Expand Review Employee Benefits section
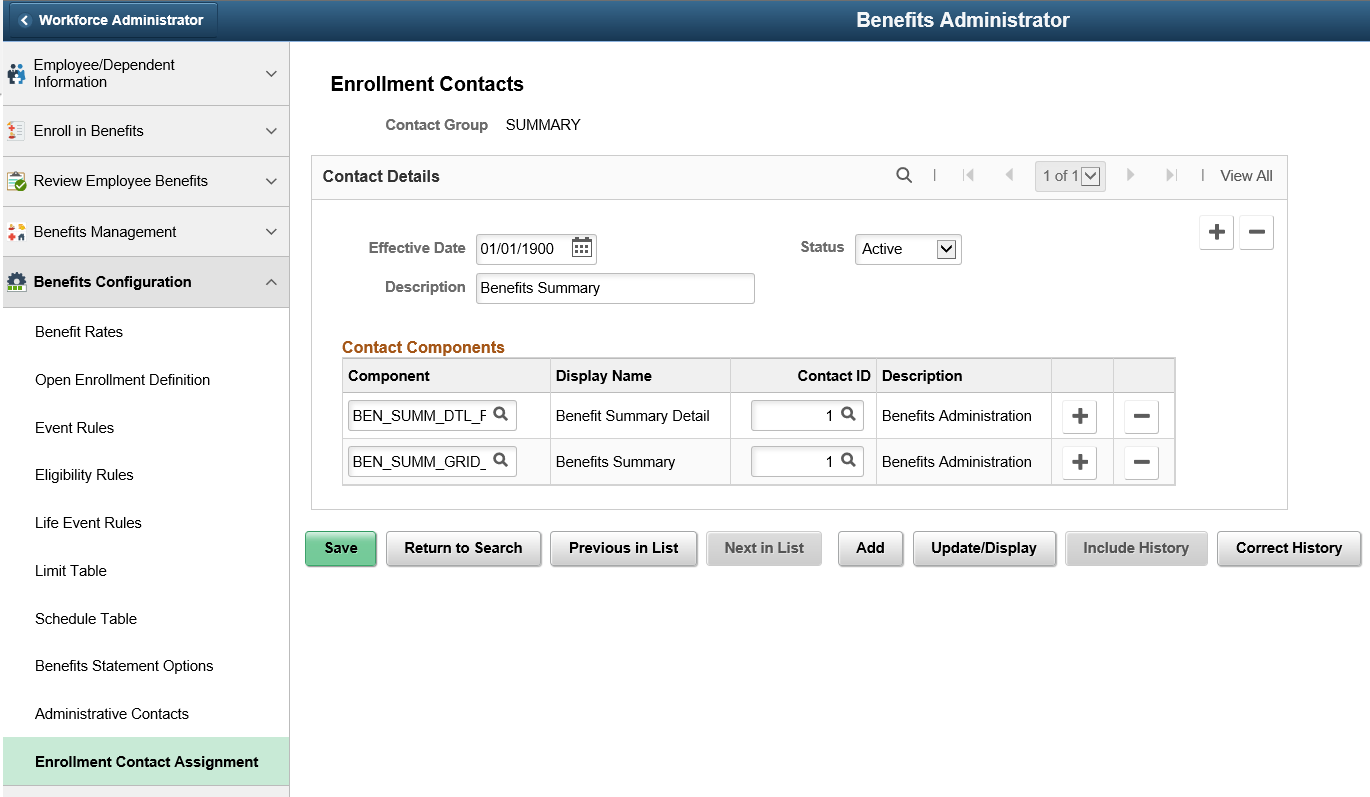This screenshot has width=1370, height=797. pos(271,181)
